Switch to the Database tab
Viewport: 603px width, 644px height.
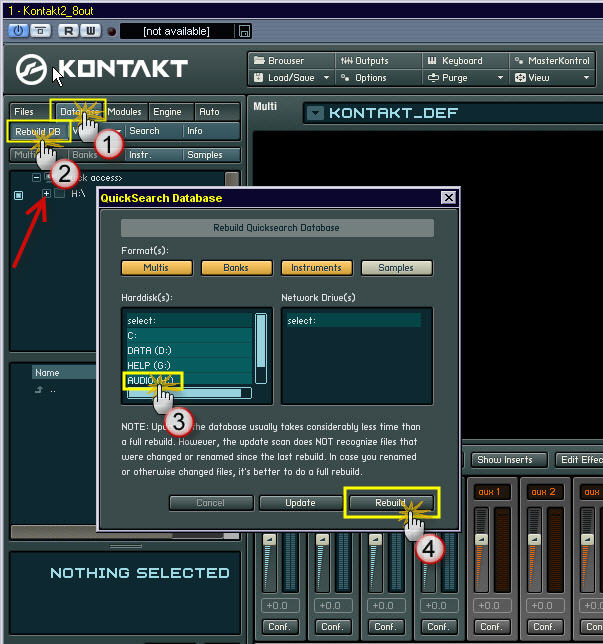point(77,112)
